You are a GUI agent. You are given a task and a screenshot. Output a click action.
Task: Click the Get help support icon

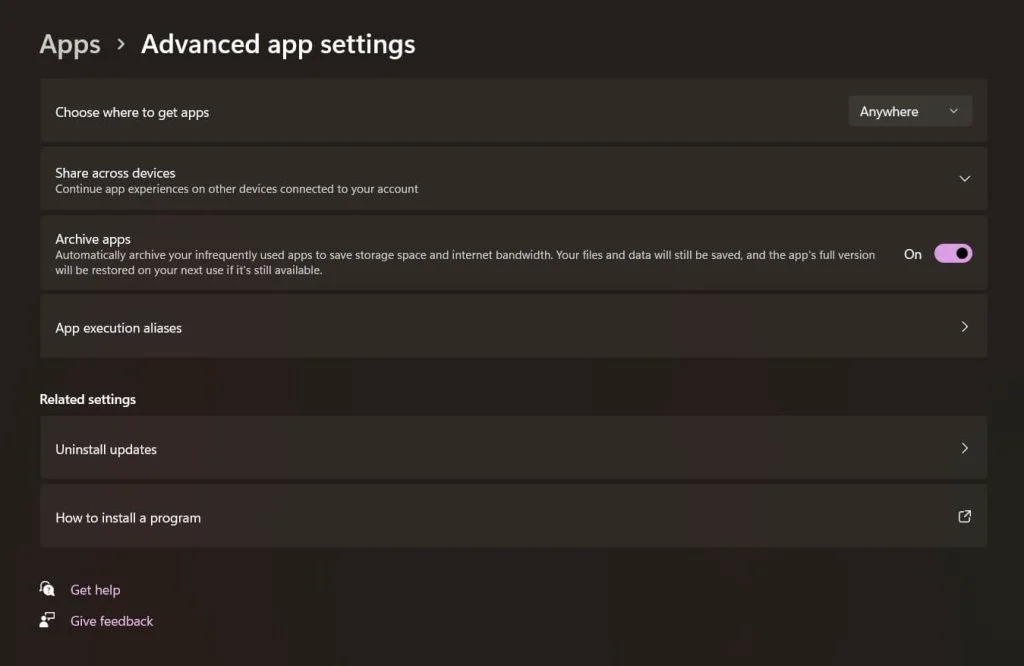click(x=46, y=589)
